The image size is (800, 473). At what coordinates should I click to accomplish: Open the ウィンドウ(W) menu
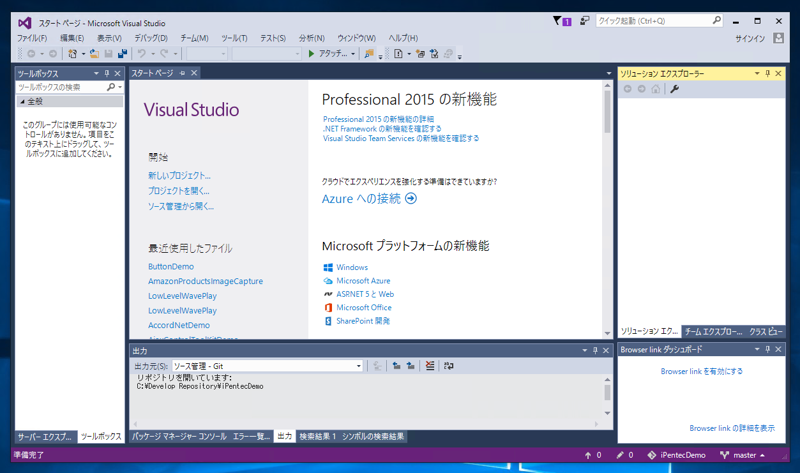[x=356, y=38]
